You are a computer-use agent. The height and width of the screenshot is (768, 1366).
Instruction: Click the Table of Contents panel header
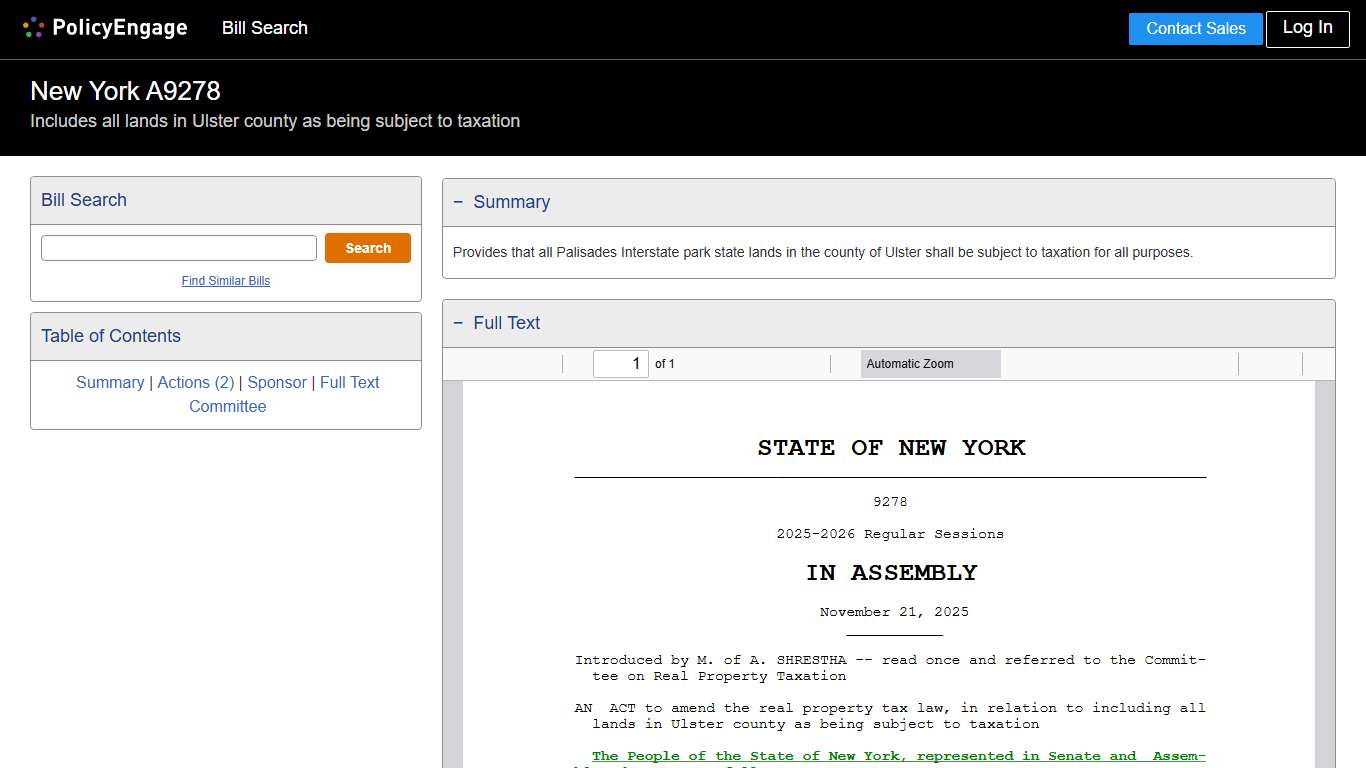coord(110,336)
